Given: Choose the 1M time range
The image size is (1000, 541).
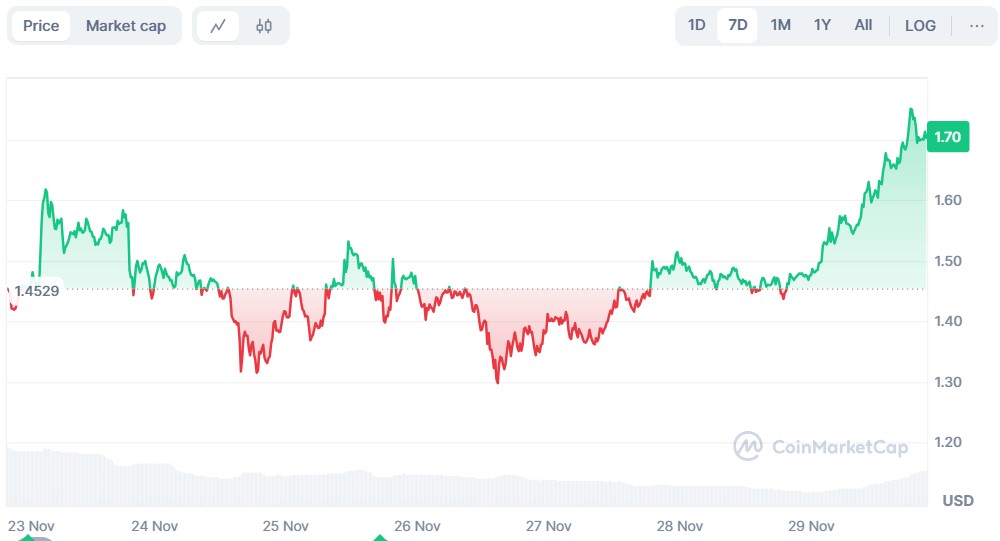Looking at the screenshot, I should [x=781, y=26].
